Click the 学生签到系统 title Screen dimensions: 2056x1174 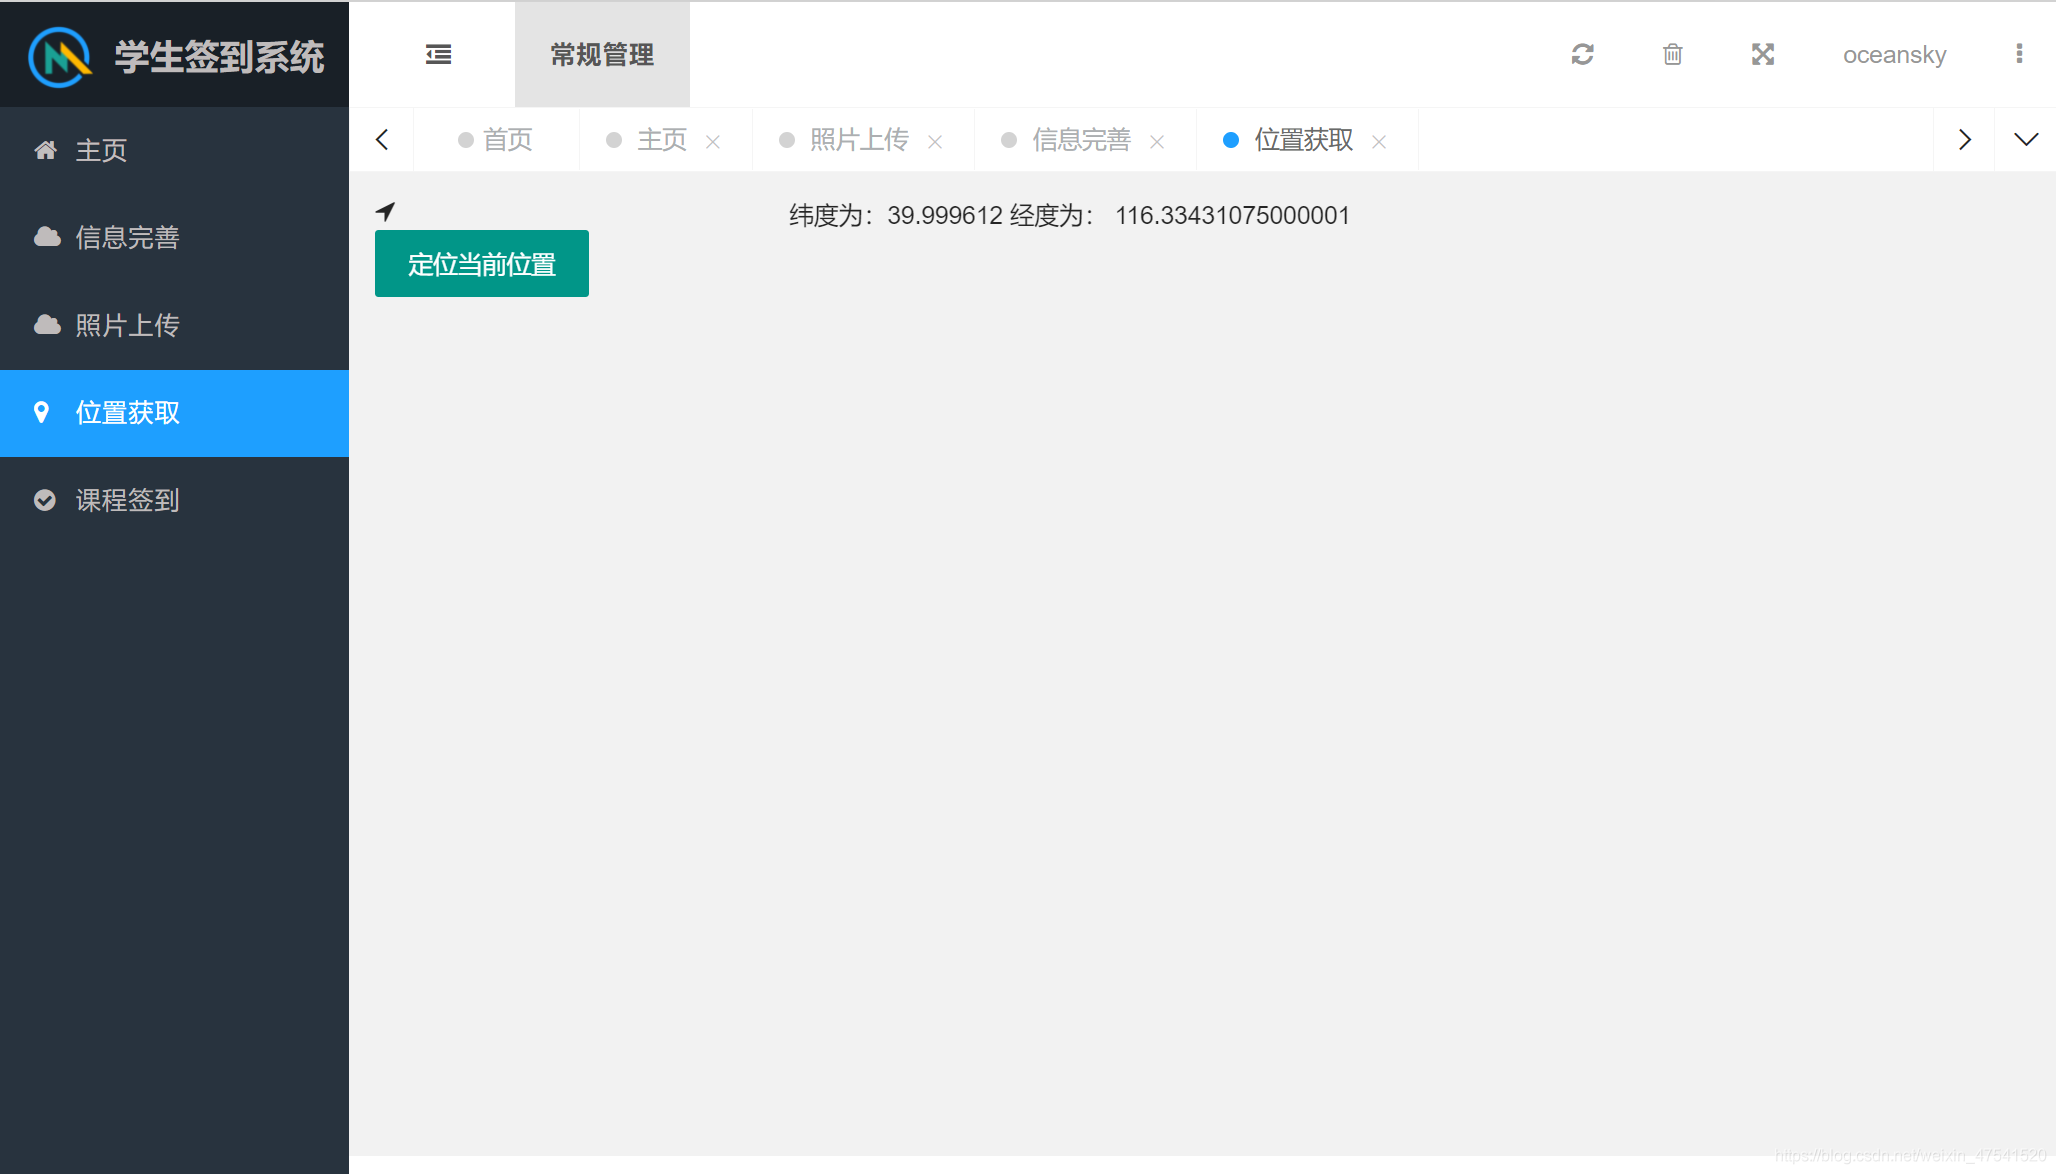pyautogui.click(x=219, y=57)
